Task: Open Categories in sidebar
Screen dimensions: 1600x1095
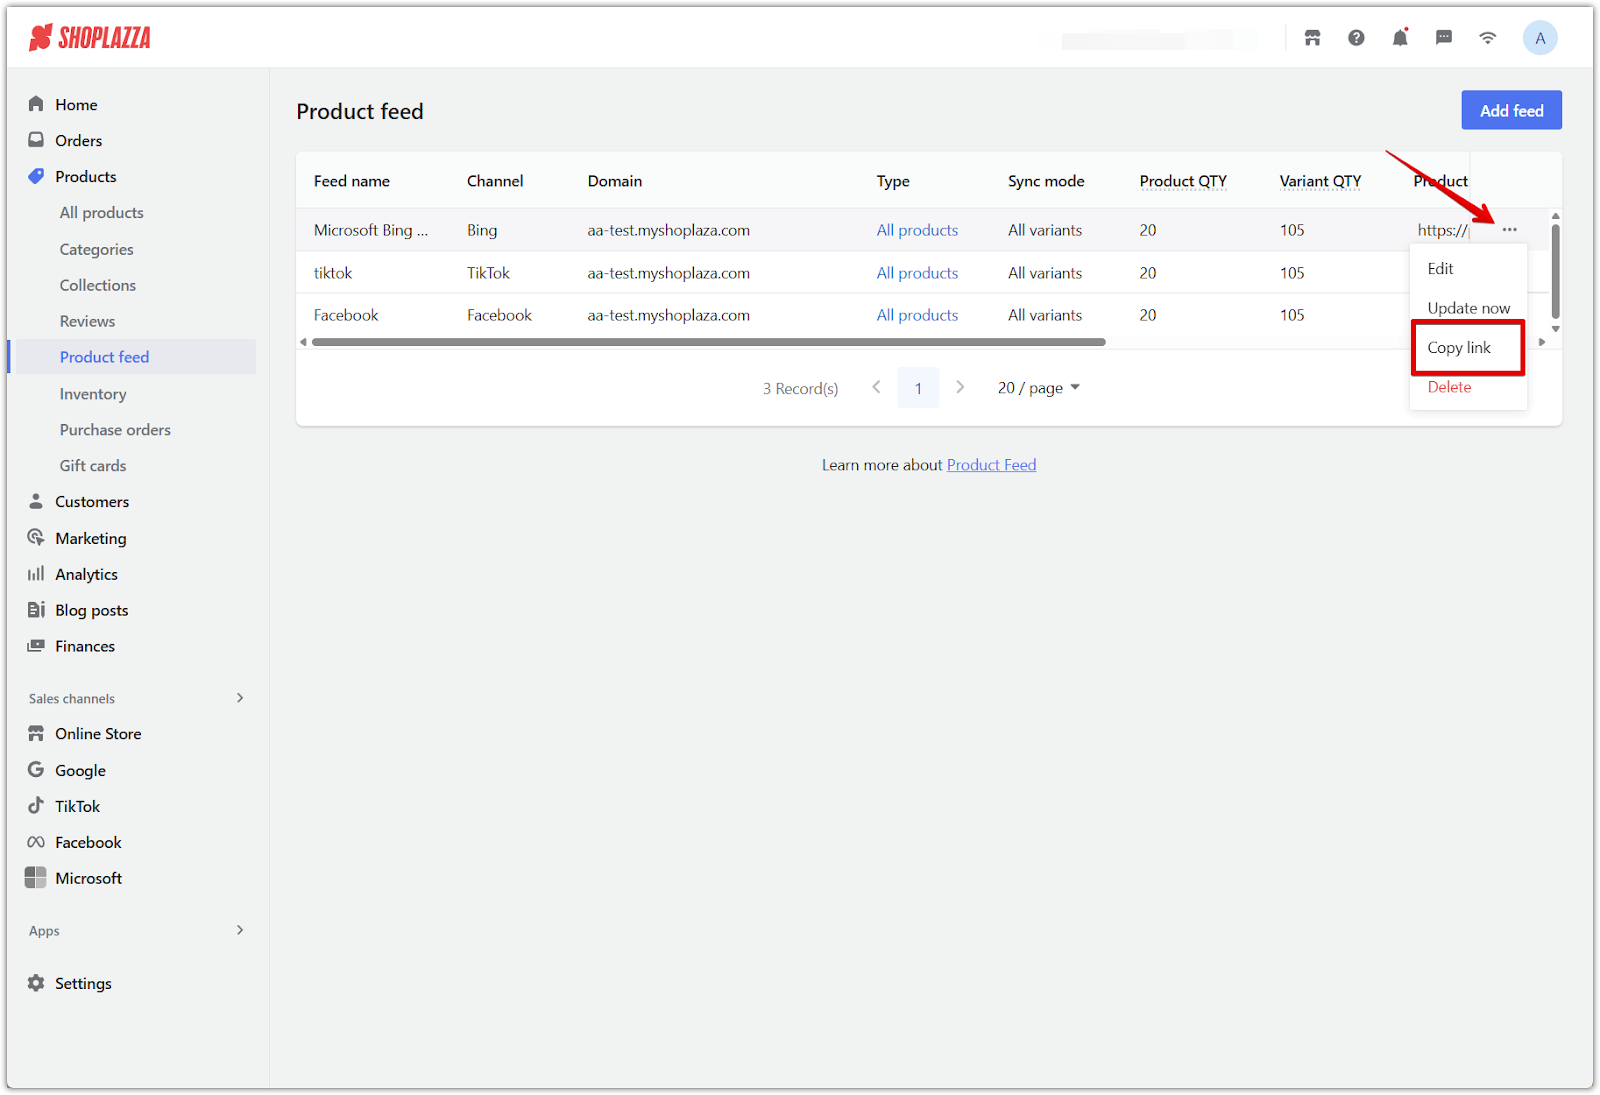Action: [96, 249]
